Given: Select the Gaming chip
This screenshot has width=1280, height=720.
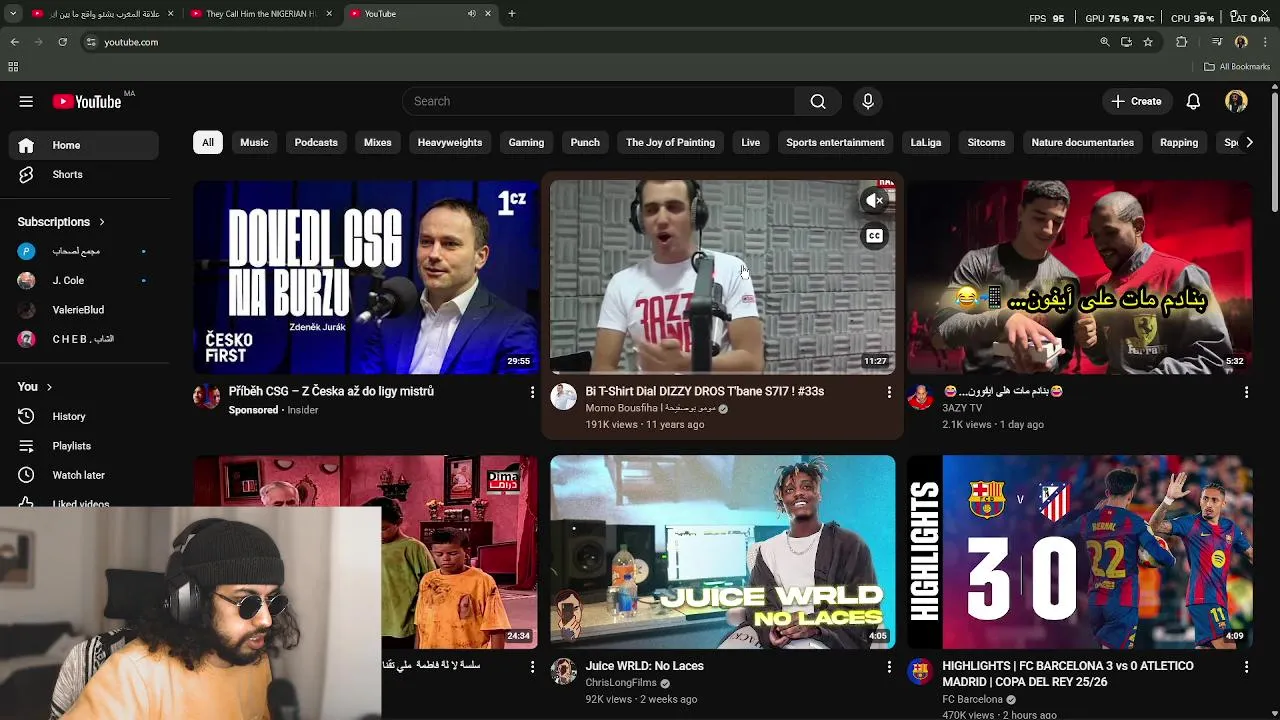Looking at the screenshot, I should click(x=526, y=142).
